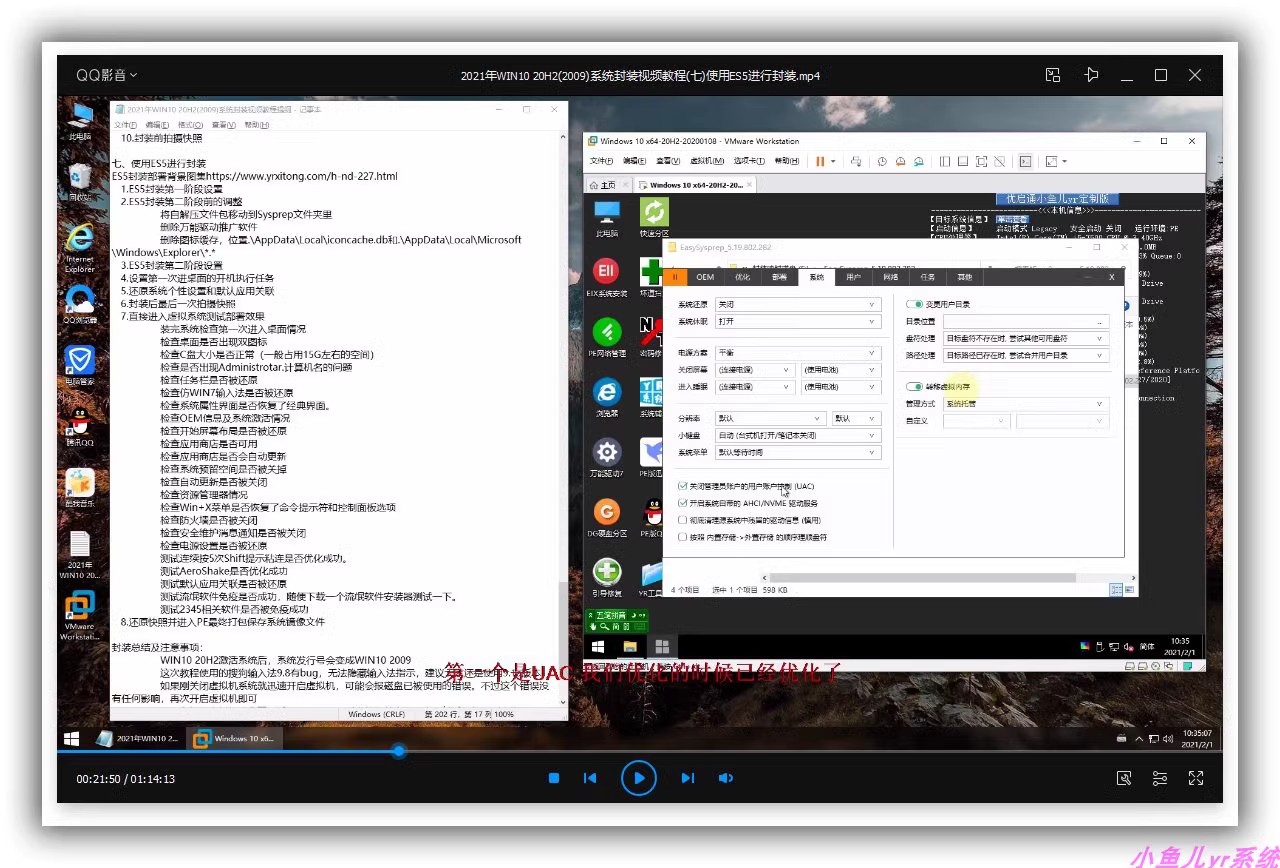The image size is (1280, 868).
Task: Toggle the 转移虚拟内存 switch
Action: (914, 386)
